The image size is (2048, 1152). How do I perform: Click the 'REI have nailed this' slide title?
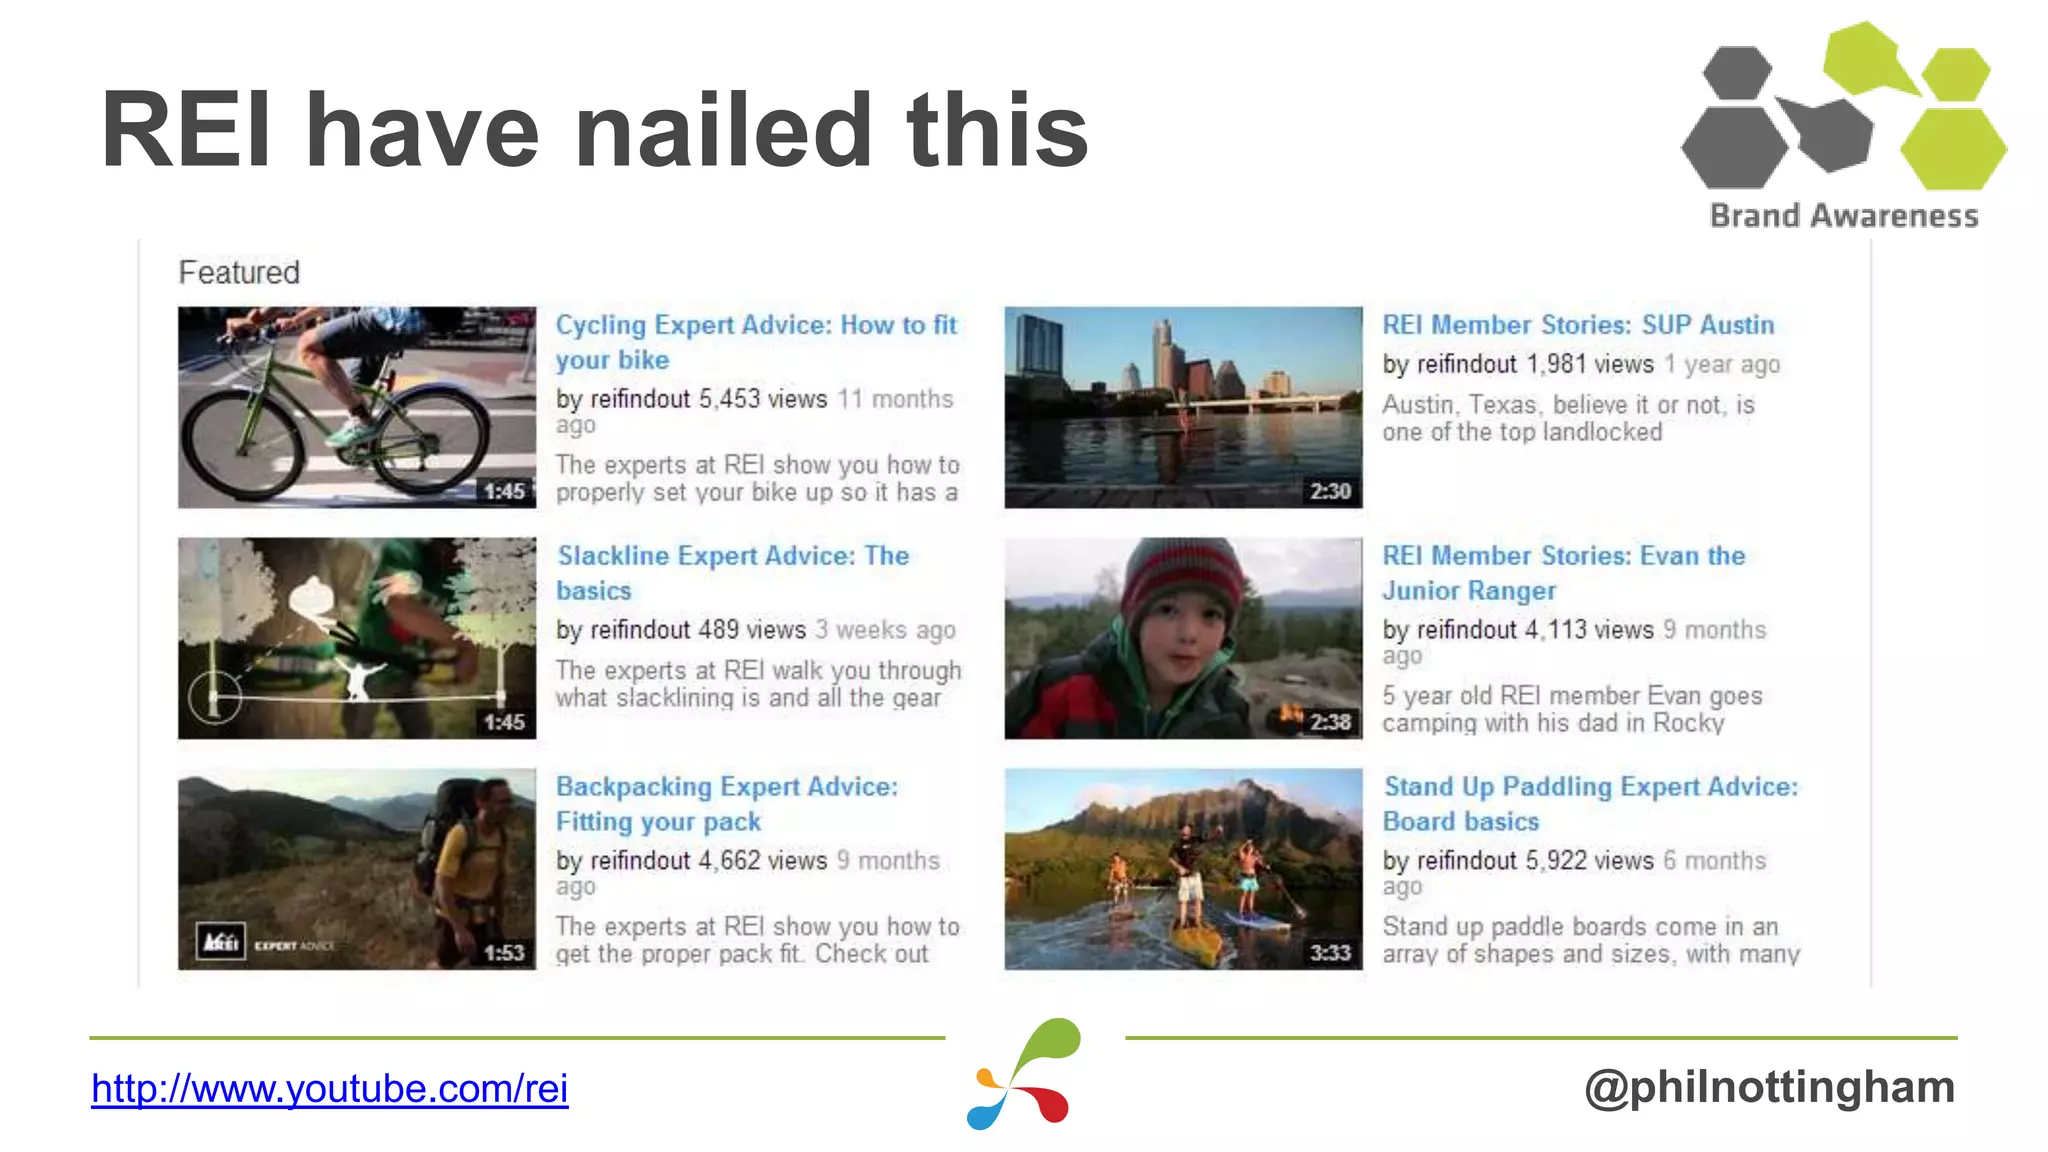coord(595,130)
